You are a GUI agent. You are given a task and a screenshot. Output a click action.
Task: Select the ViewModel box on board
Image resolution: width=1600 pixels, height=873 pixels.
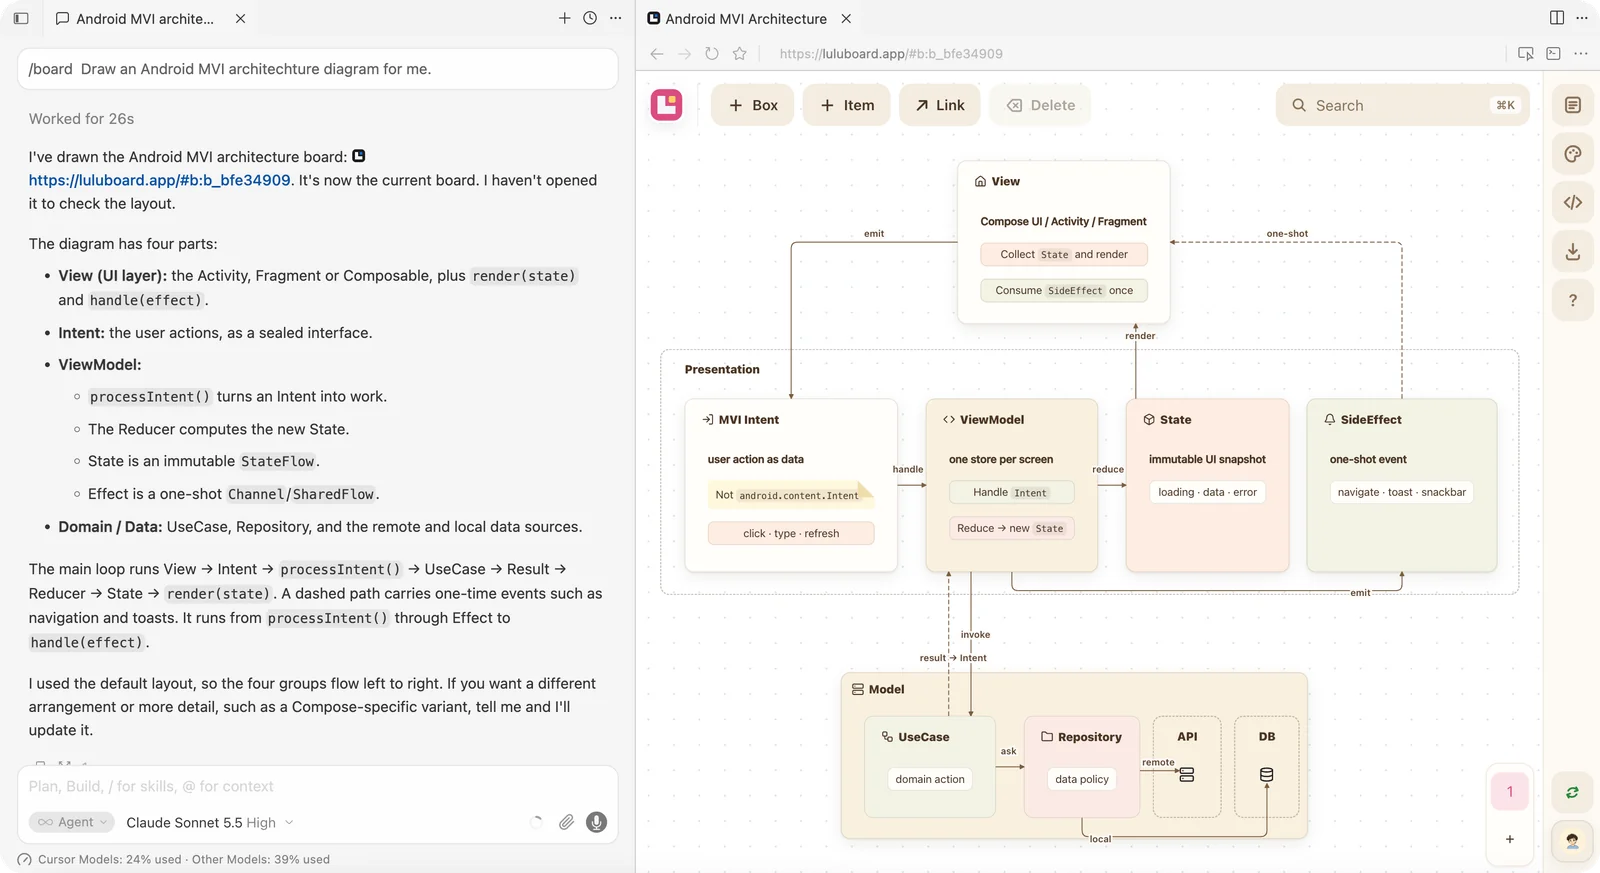click(x=1012, y=485)
